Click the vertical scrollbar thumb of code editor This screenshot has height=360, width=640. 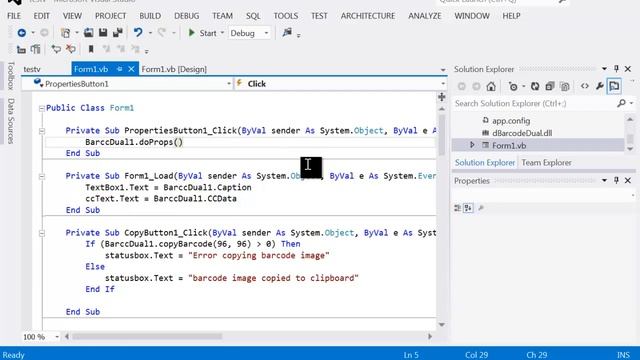pos(442,136)
